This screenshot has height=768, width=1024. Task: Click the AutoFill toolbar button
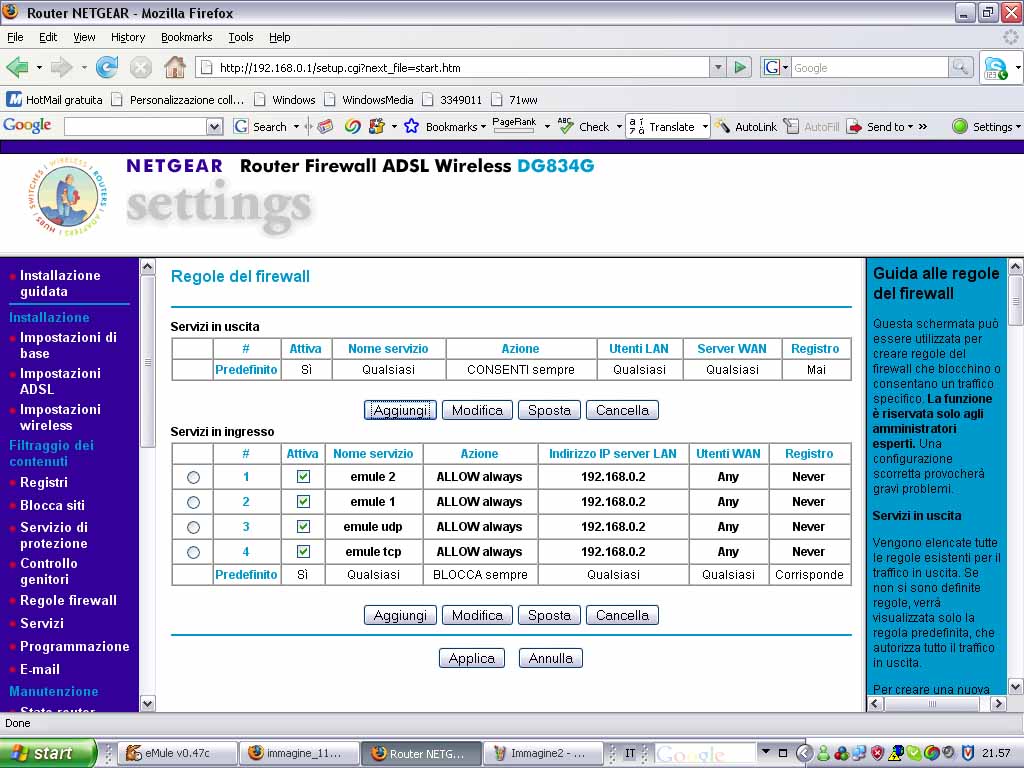(812, 127)
